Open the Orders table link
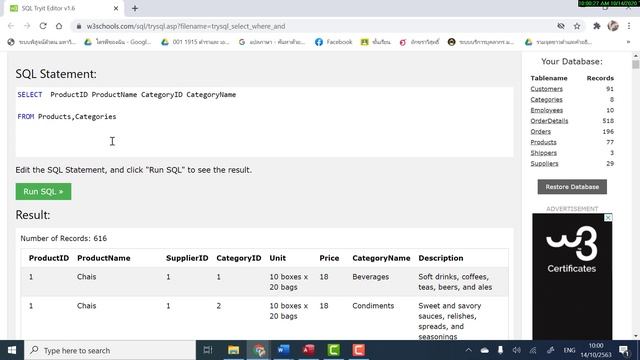This screenshot has height=360, width=640. [540, 131]
